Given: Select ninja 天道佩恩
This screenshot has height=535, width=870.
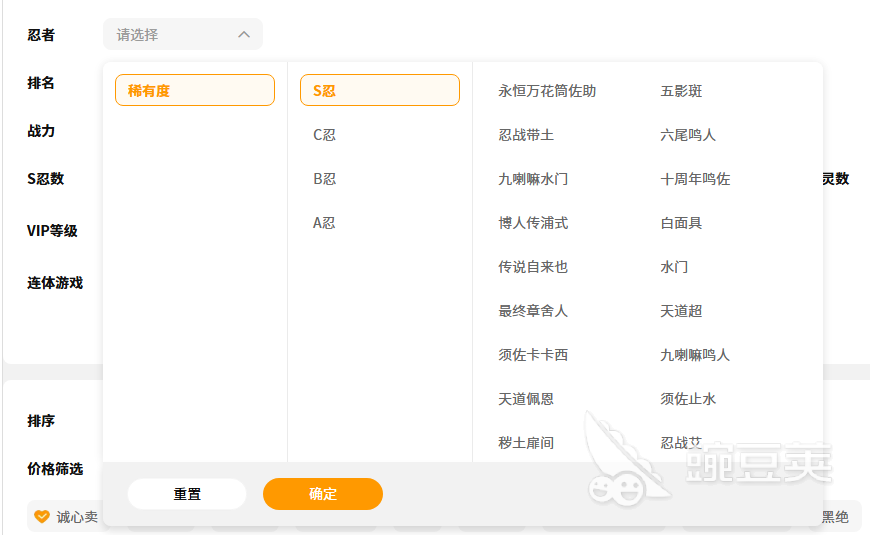Looking at the screenshot, I should [526, 399].
